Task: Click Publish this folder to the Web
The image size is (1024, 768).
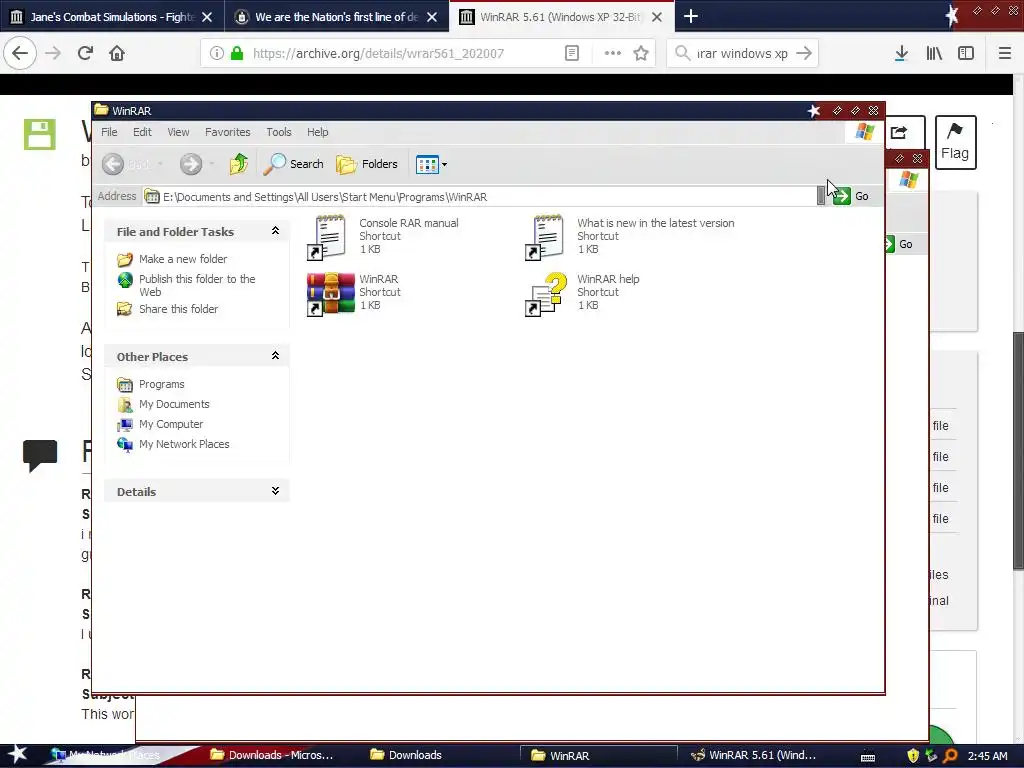Action: pos(186,285)
